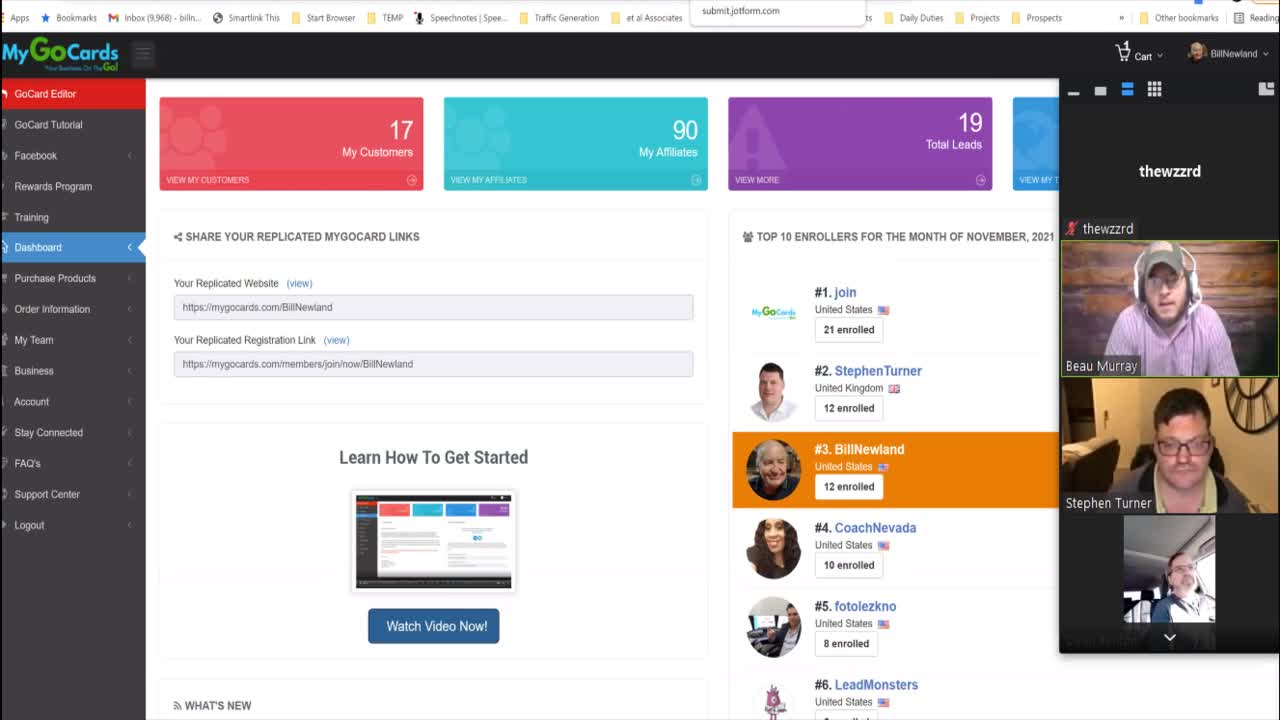Click the arrow icon on Total Leads card

980,180
